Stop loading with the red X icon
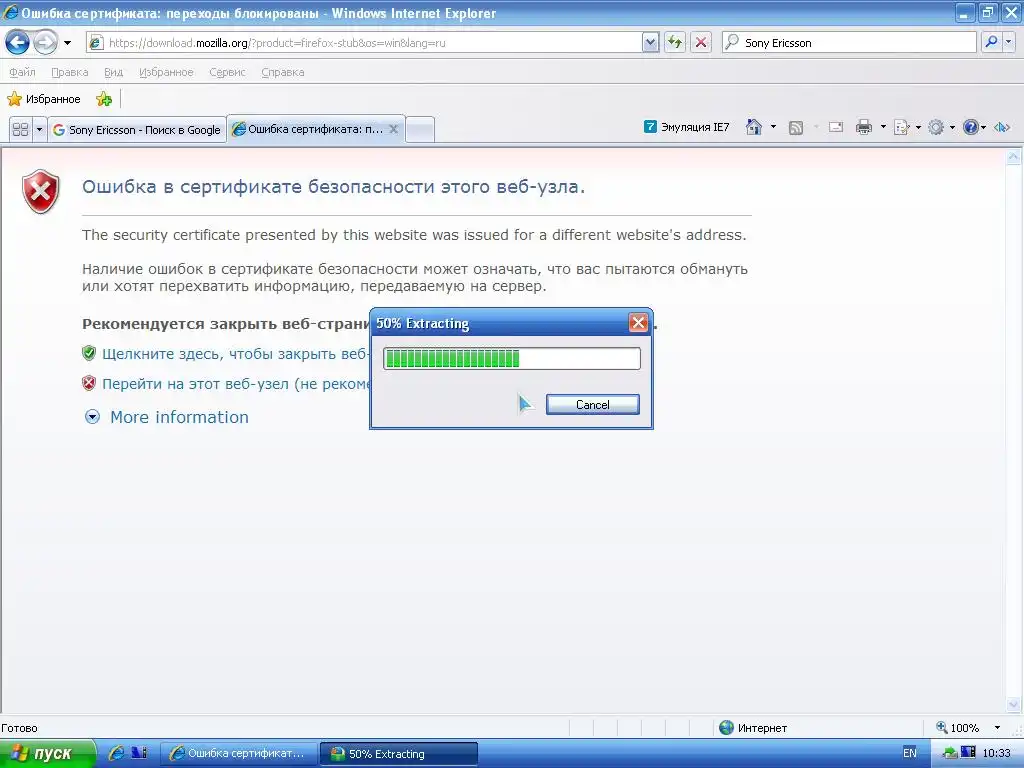This screenshot has height=768, width=1024. tap(701, 43)
